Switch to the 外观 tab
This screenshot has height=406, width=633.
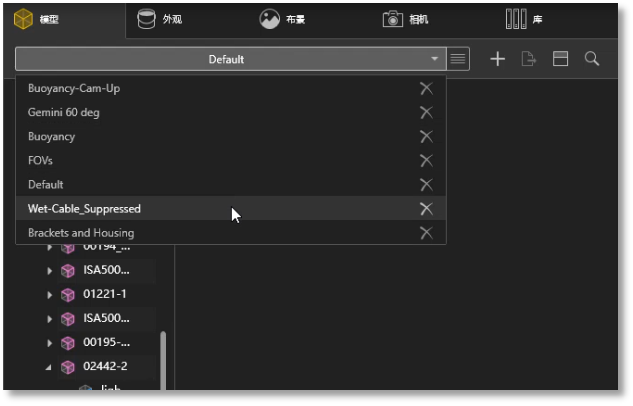(x=160, y=19)
